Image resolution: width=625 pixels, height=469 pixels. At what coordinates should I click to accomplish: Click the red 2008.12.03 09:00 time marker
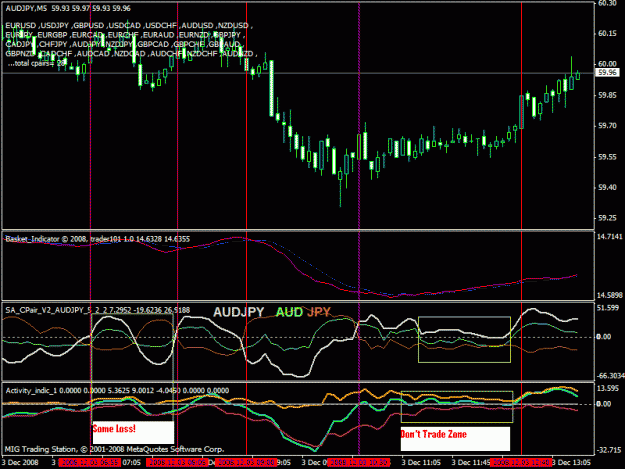click(x=246, y=462)
